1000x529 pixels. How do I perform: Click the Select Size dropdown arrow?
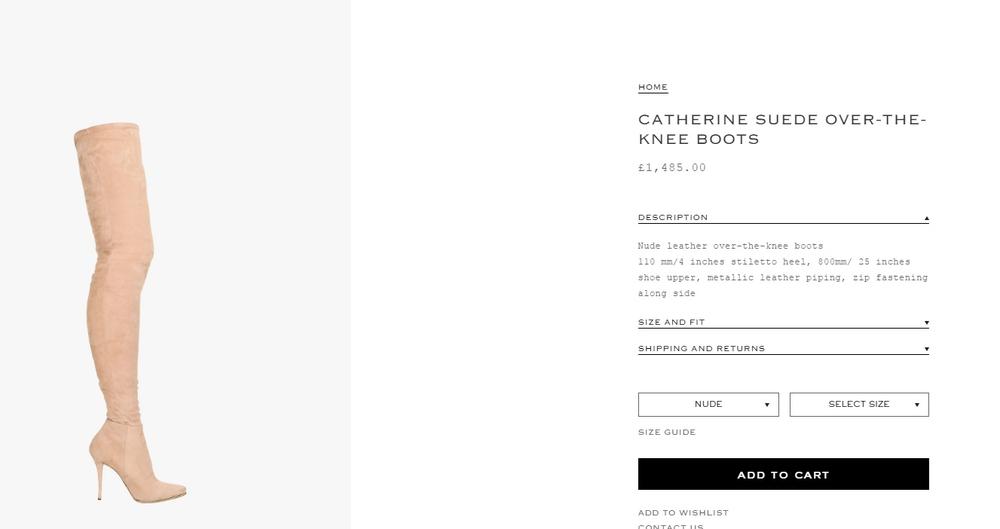coord(917,405)
